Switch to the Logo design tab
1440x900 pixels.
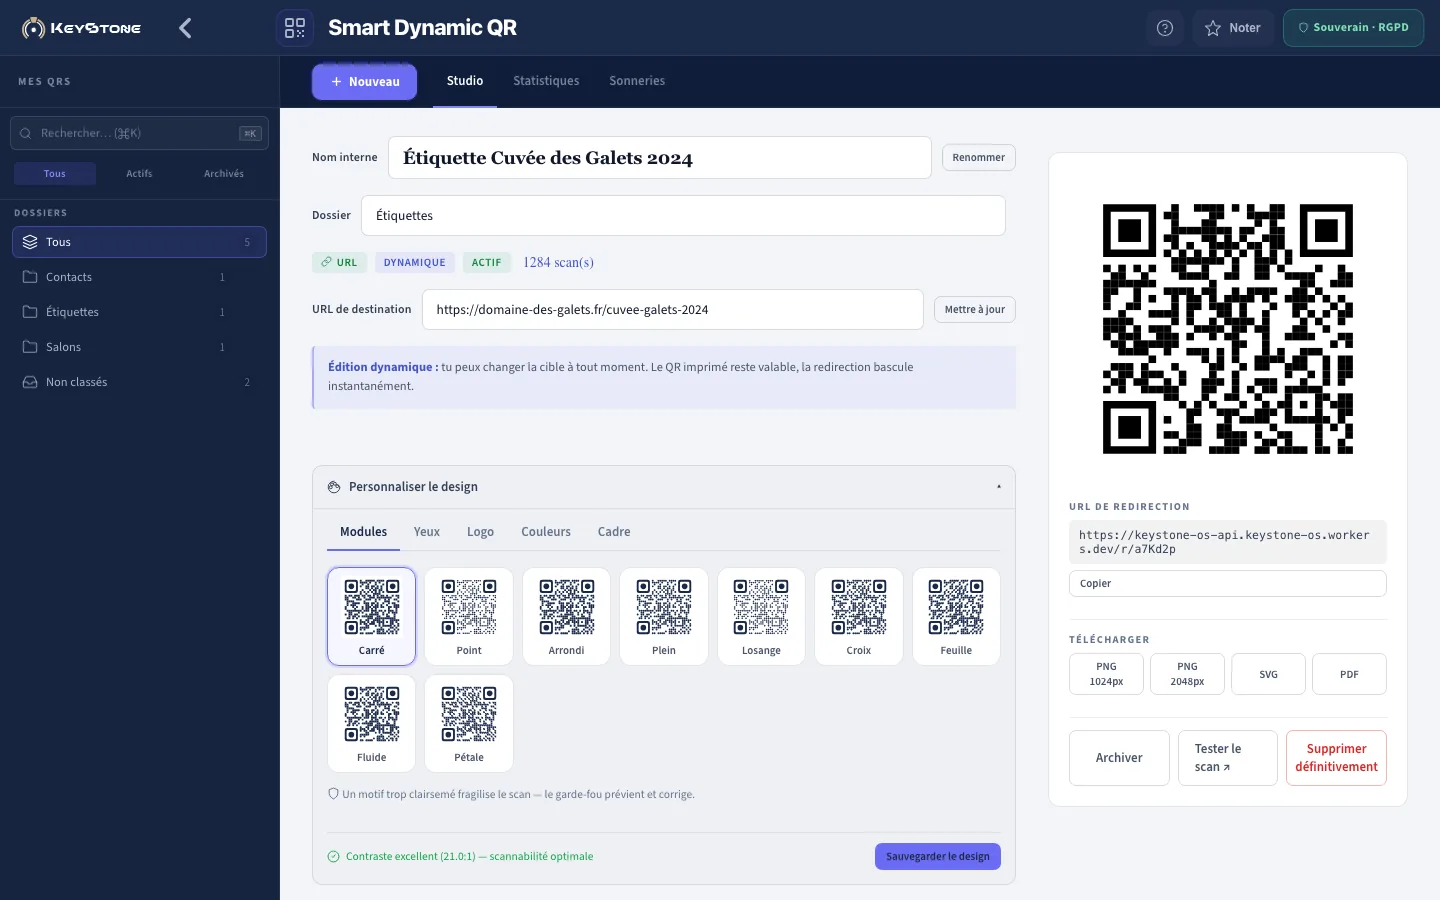481,532
